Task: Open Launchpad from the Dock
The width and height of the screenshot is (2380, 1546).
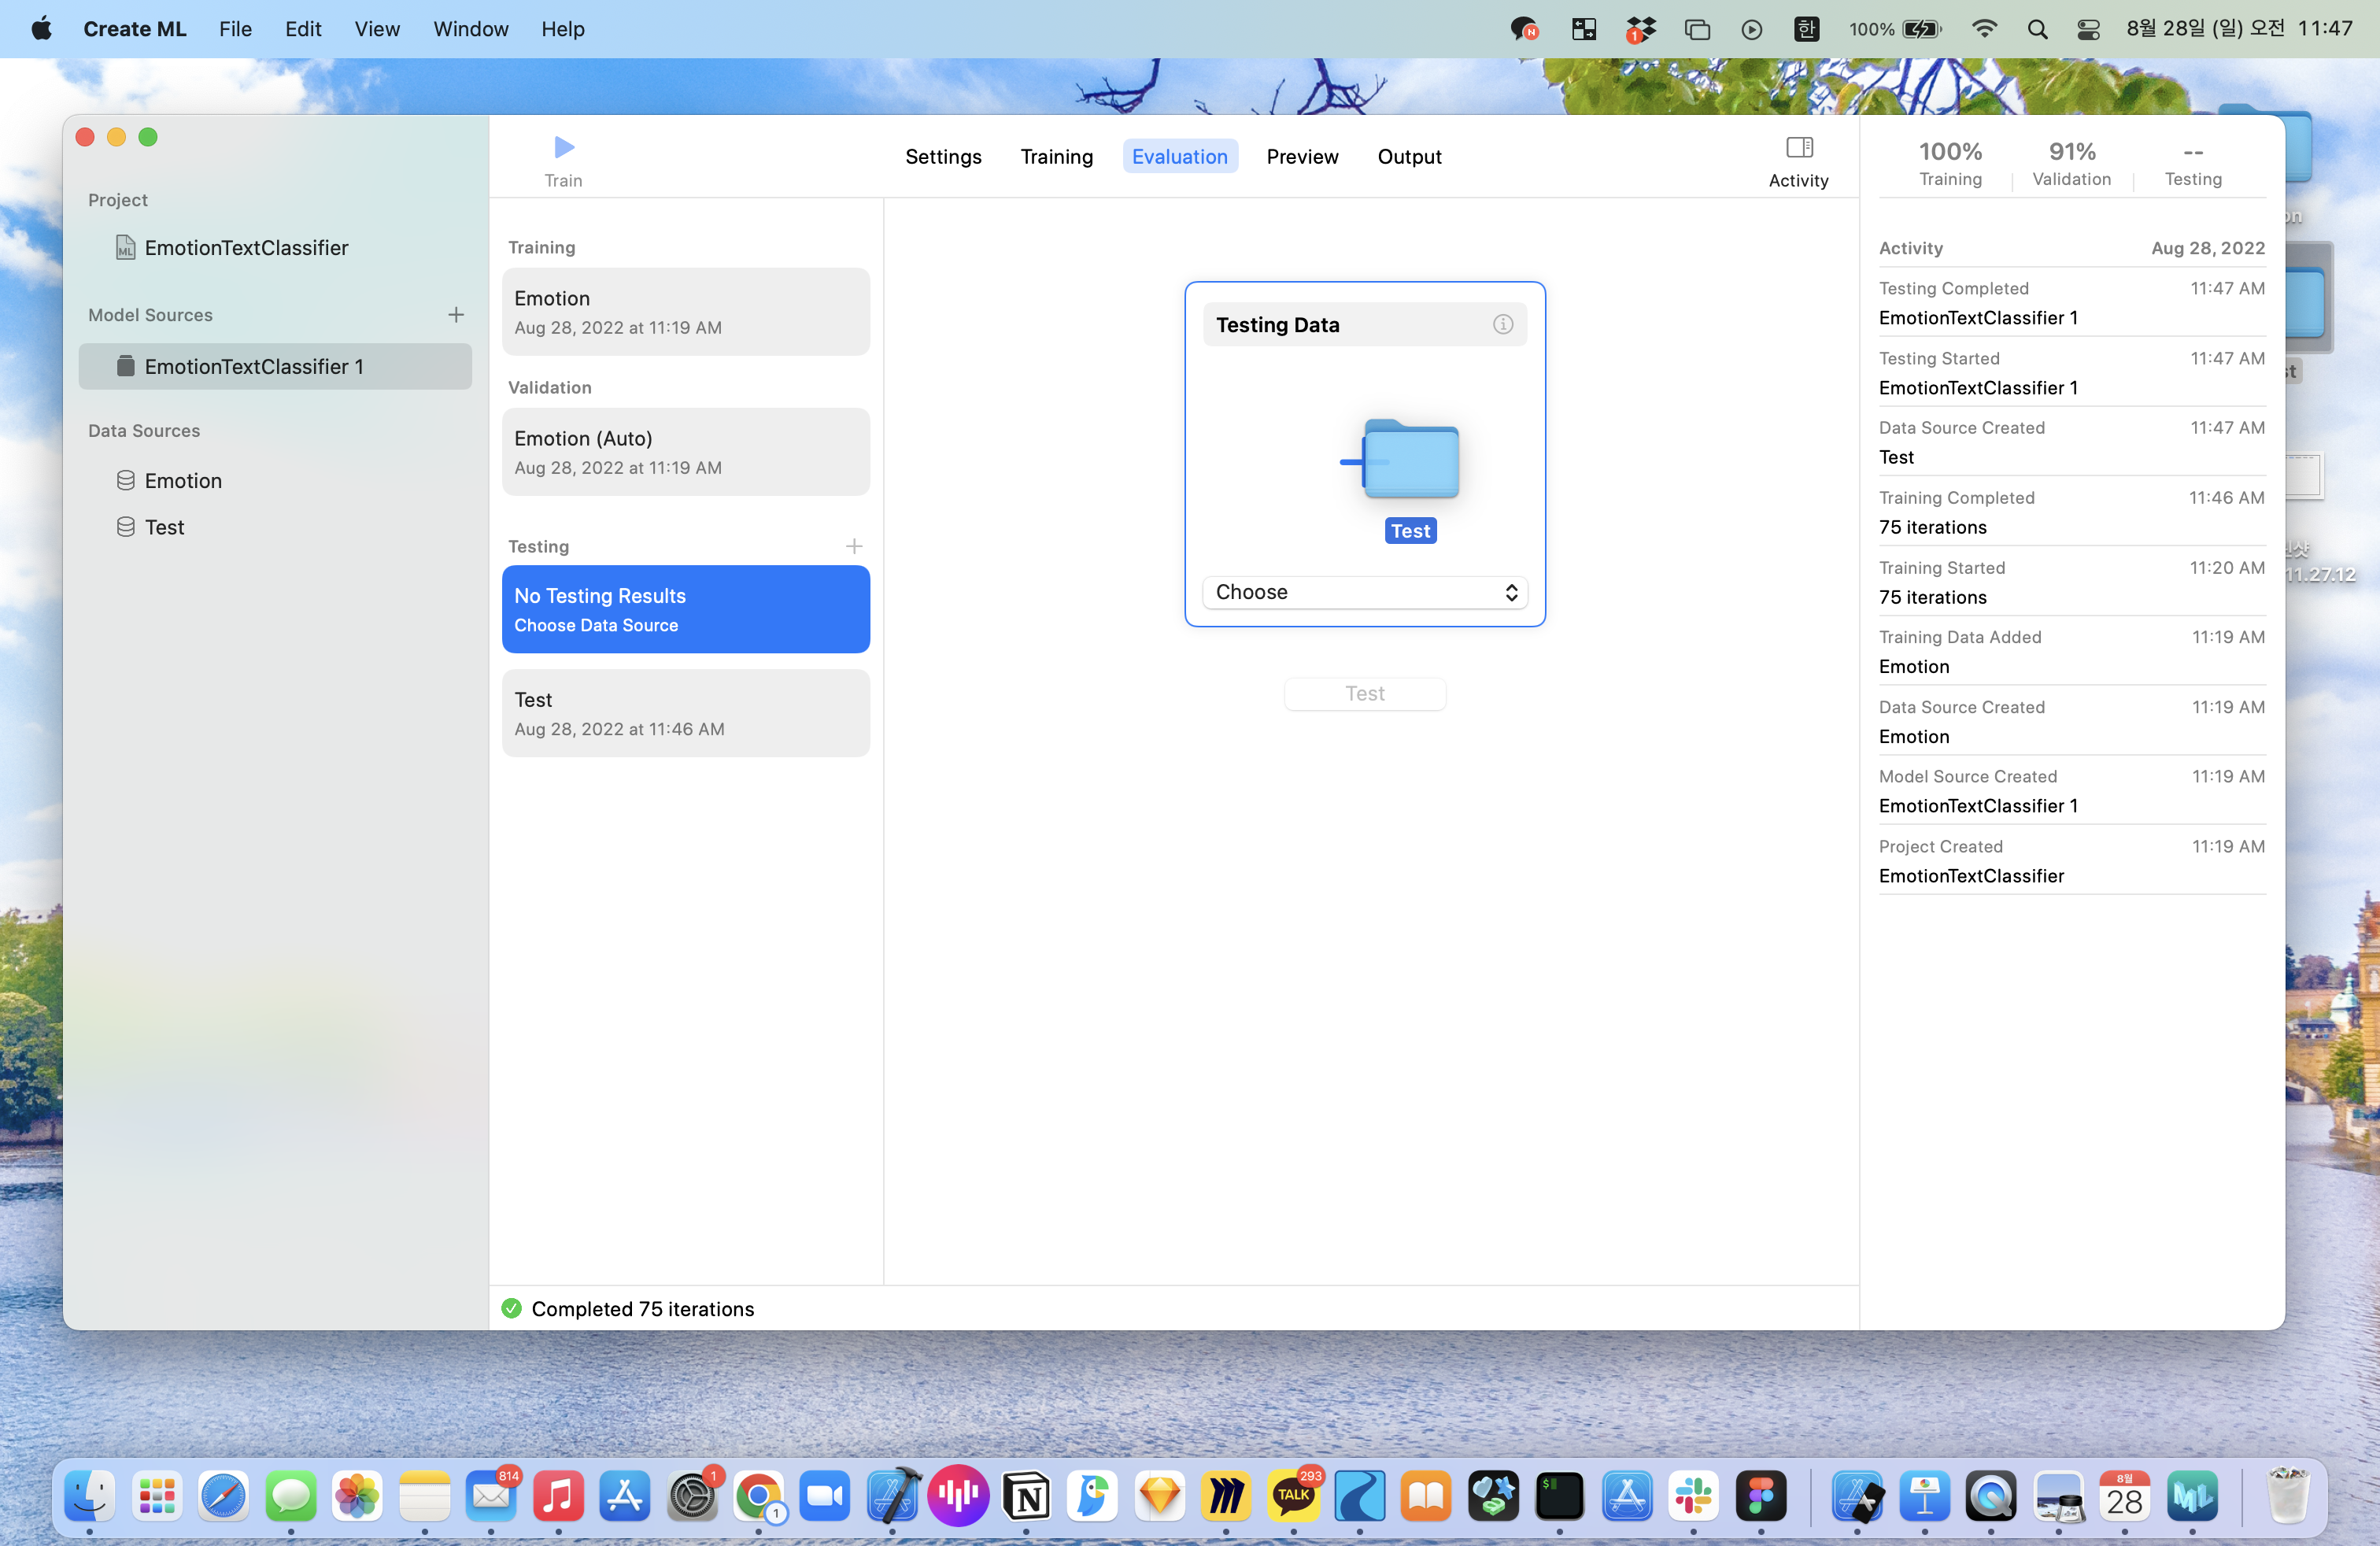Action: pos(157,1496)
